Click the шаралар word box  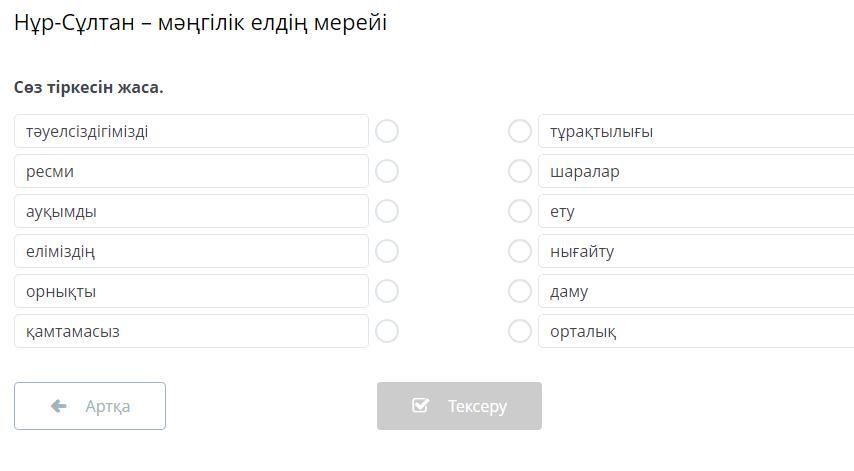695,171
